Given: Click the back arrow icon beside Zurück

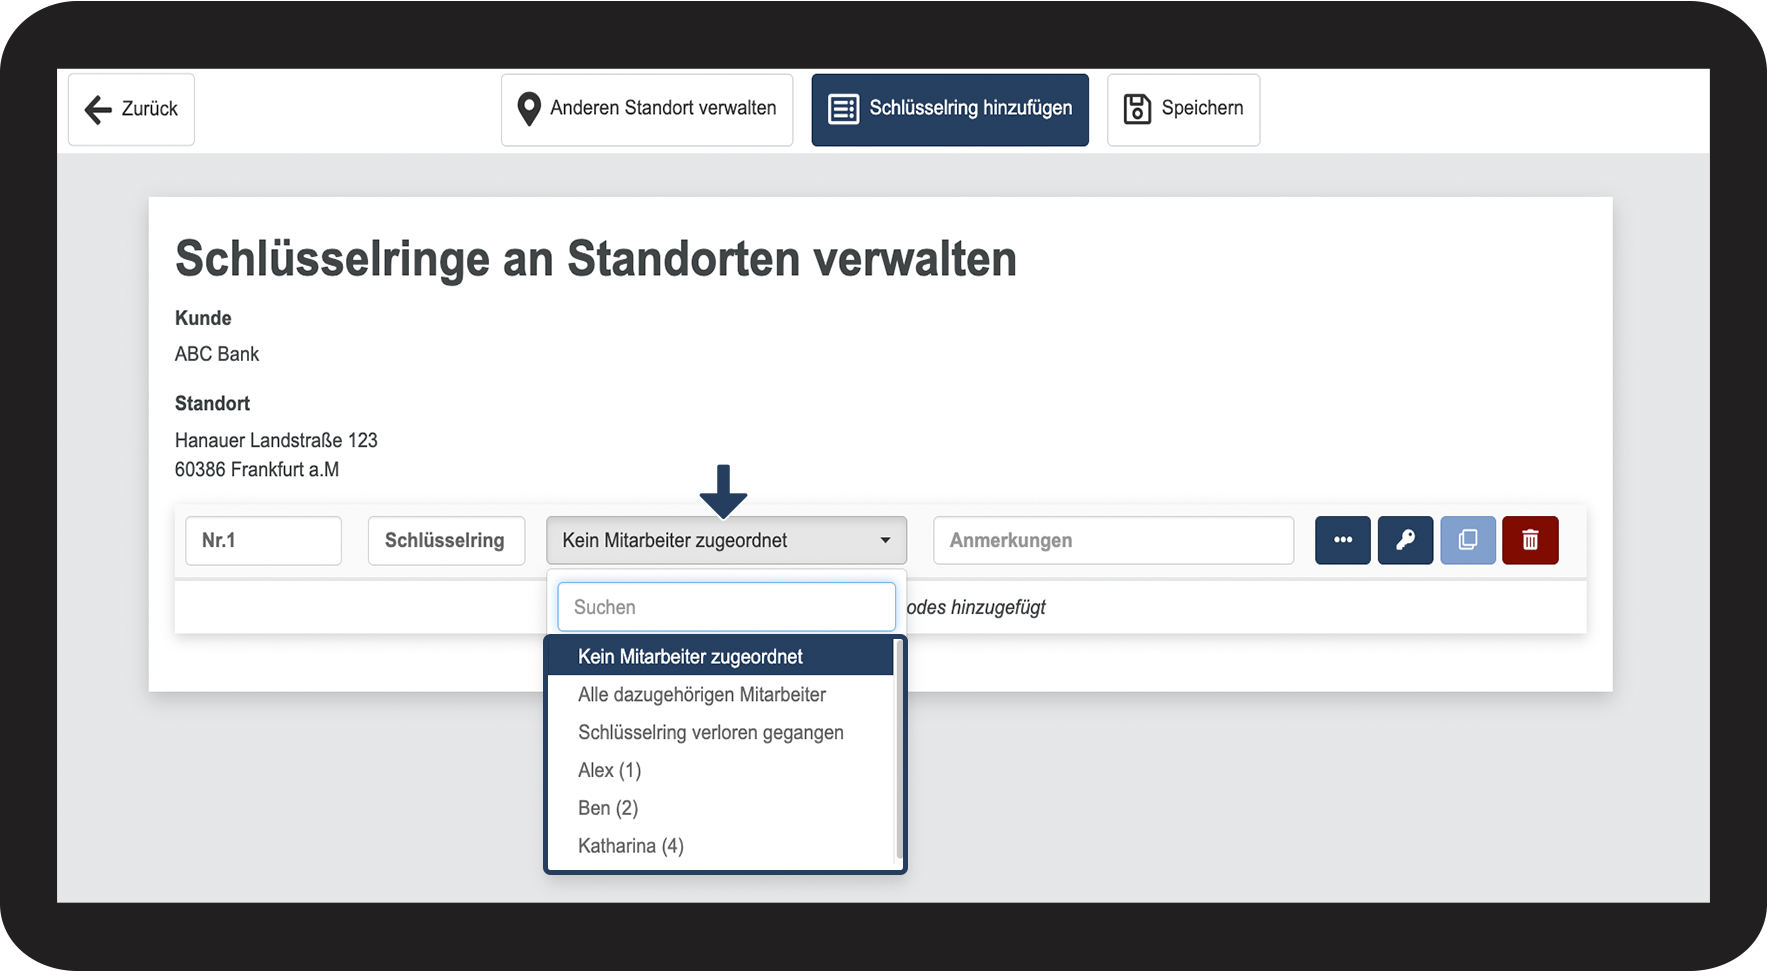Looking at the screenshot, I should (97, 109).
